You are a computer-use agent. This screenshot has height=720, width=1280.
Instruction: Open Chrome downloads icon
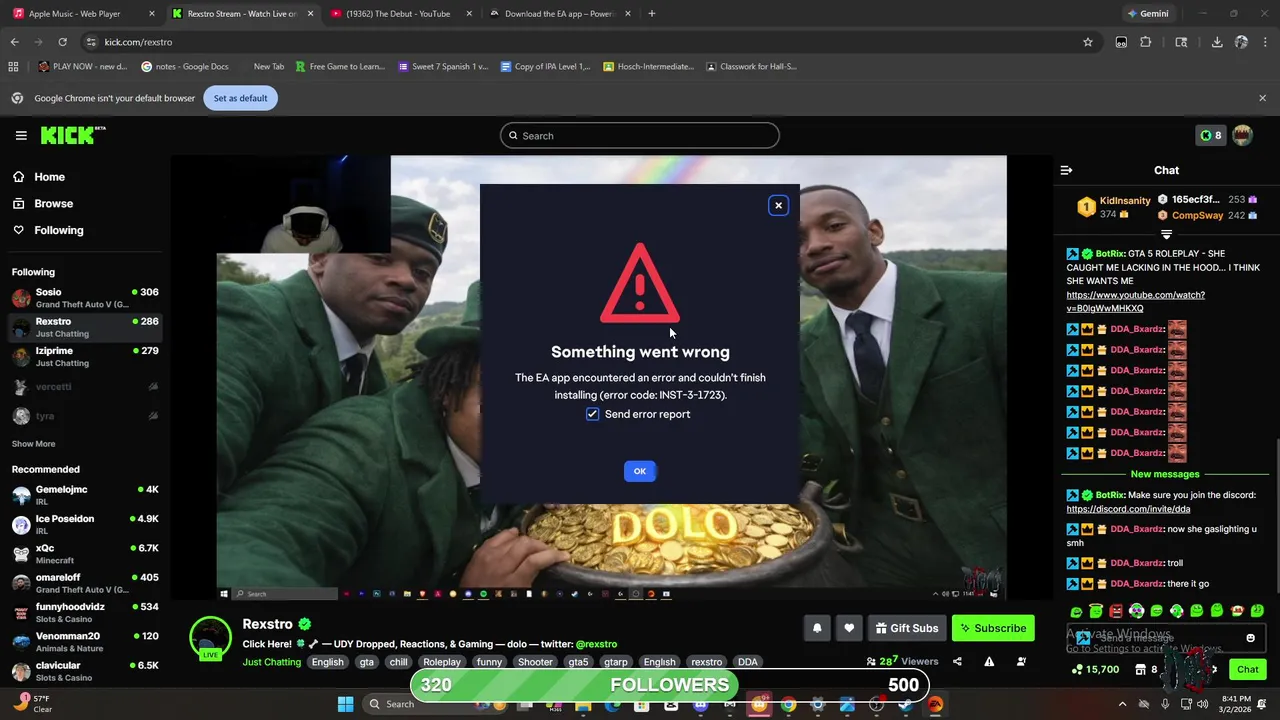(x=1217, y=42)
